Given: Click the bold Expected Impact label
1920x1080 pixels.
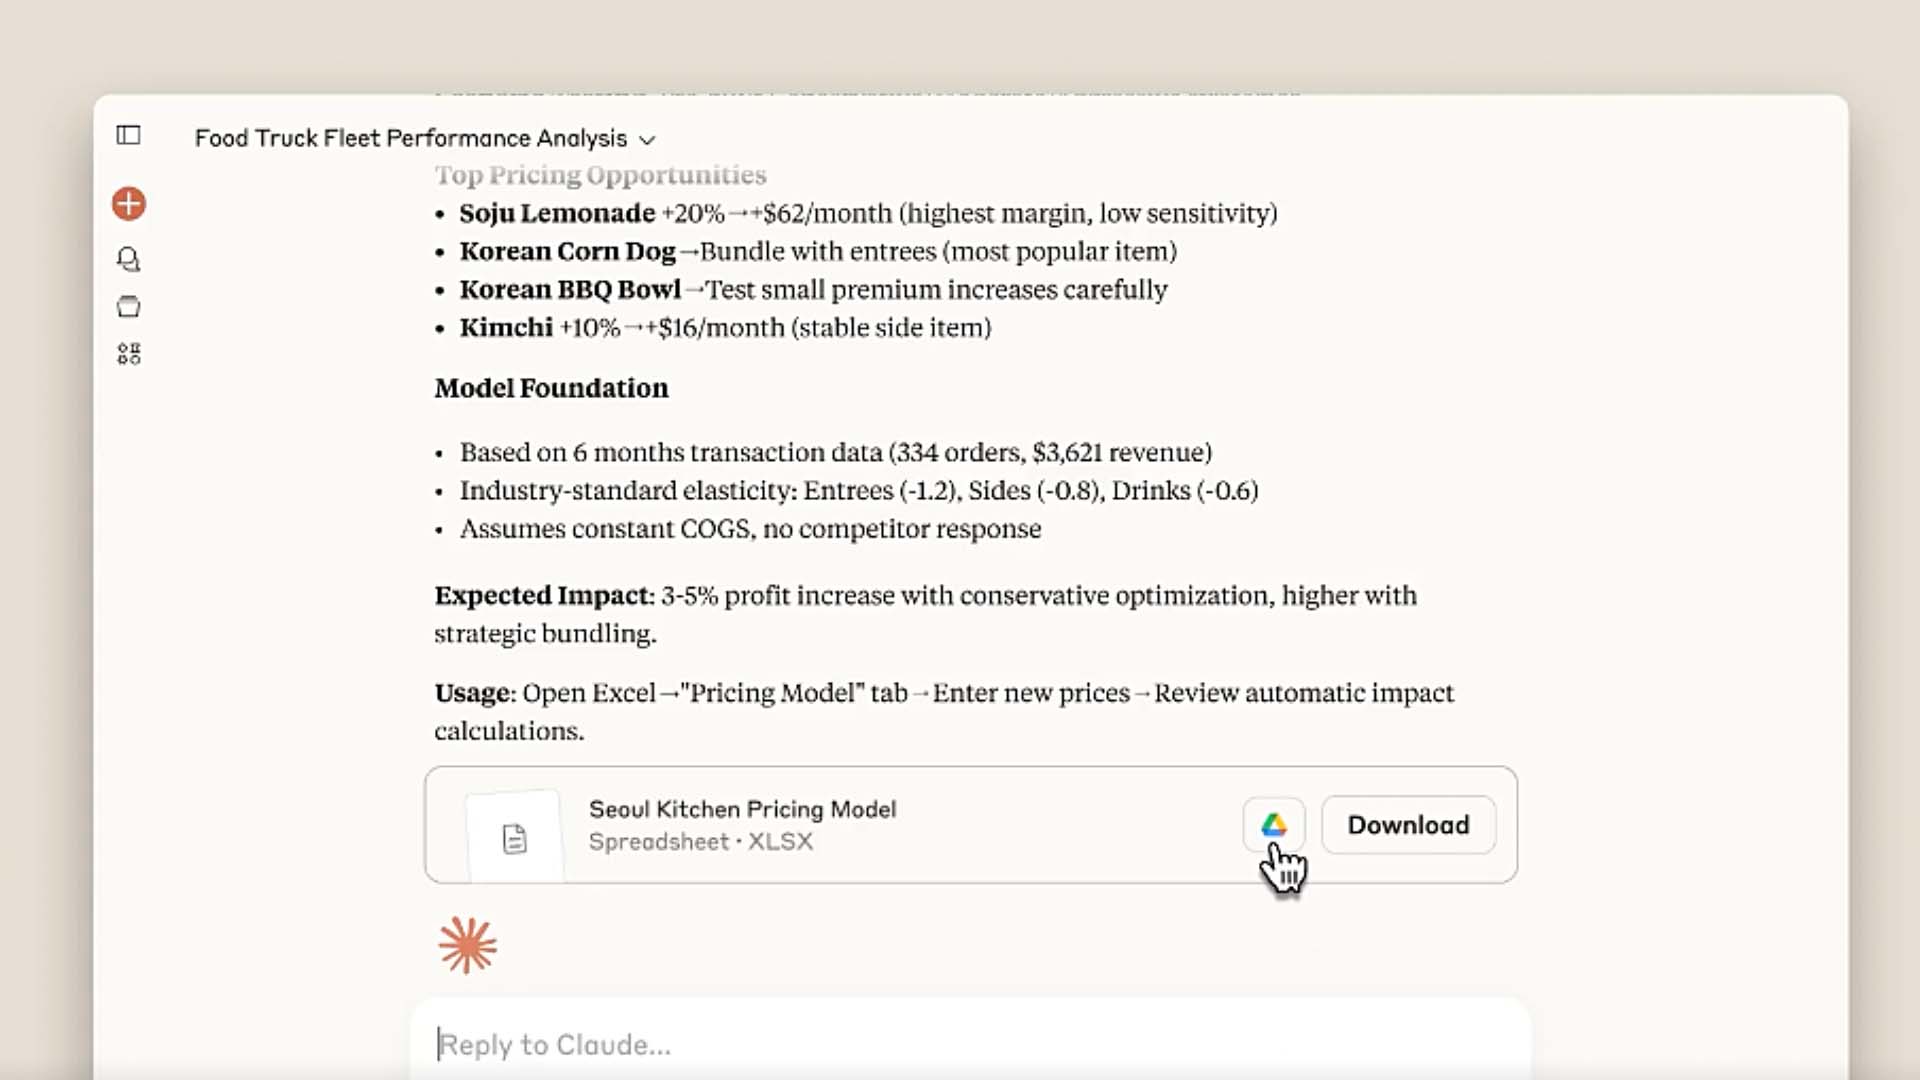Looking at the screenshot, I should 544,596.
